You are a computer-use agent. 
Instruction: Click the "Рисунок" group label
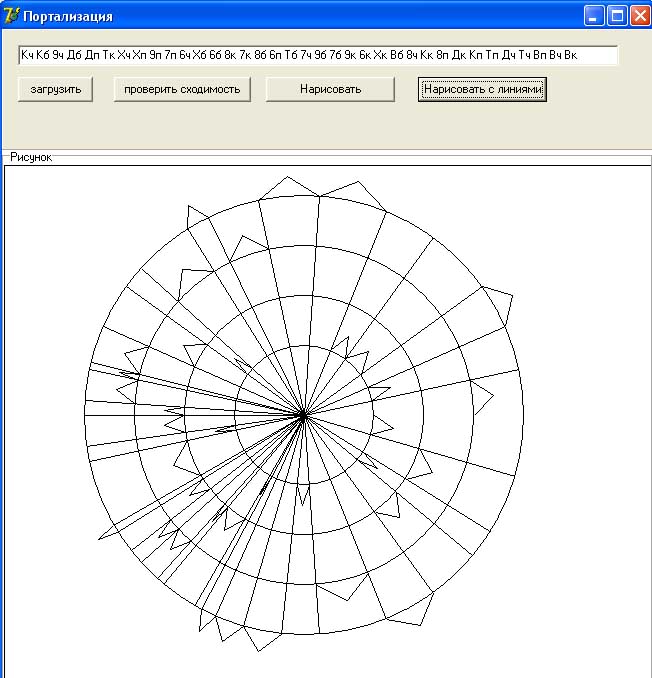pos(31,157)
